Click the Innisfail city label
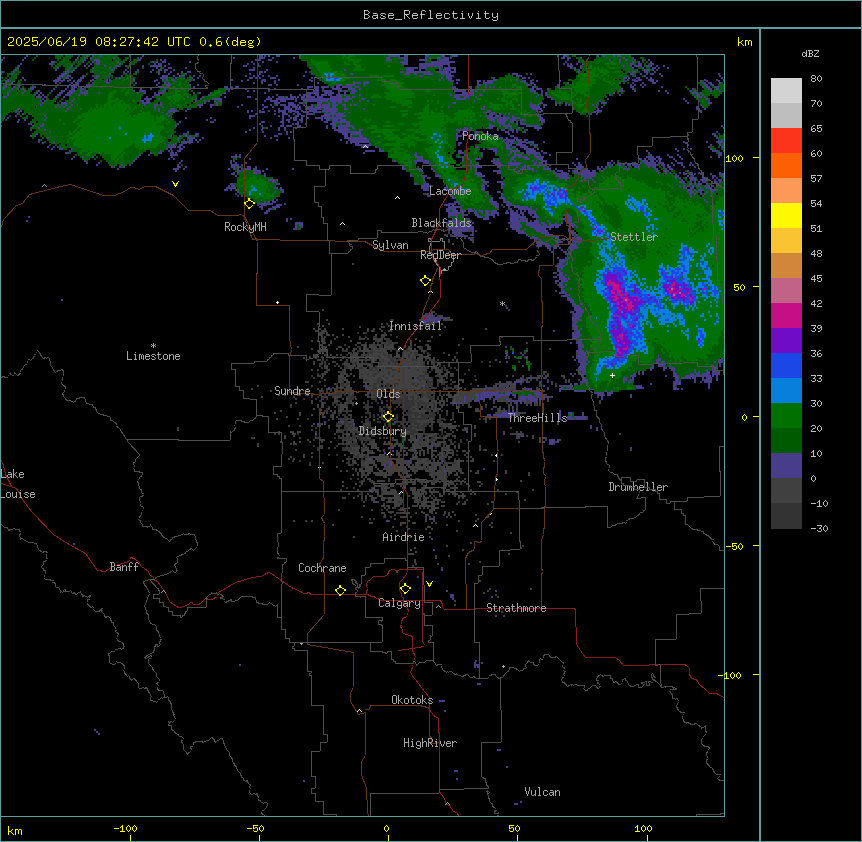Image resolution: width=862 pixels, height=842 pixels. (x=415, y=326)
